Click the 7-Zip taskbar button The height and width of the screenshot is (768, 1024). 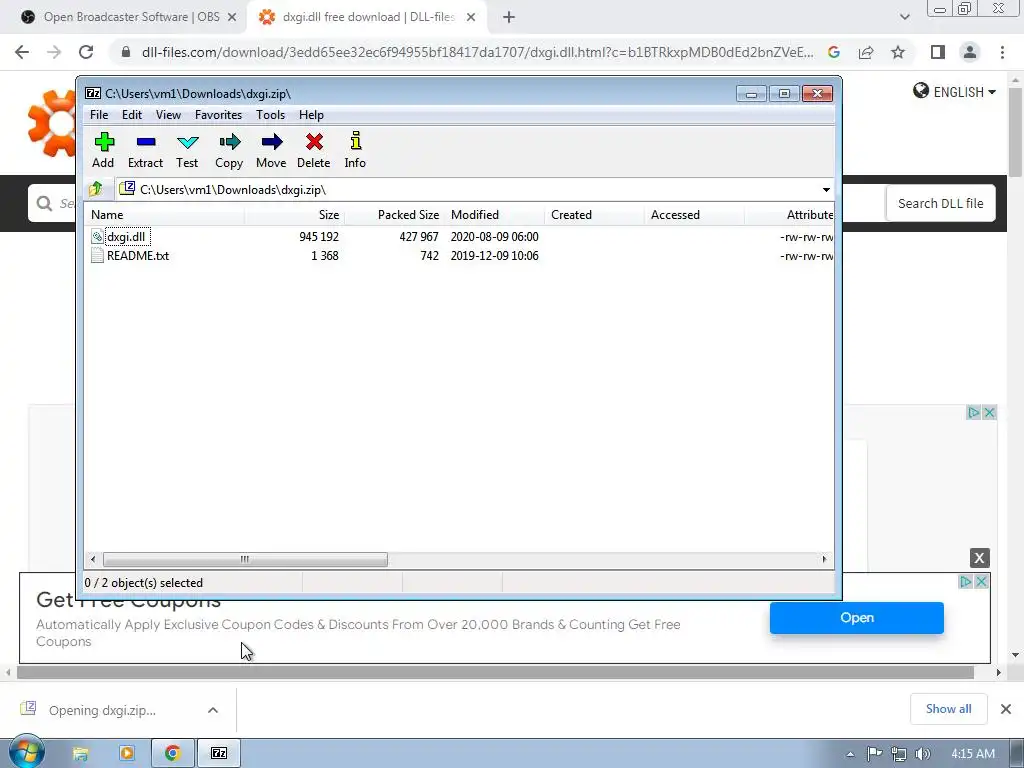point(219,754)
